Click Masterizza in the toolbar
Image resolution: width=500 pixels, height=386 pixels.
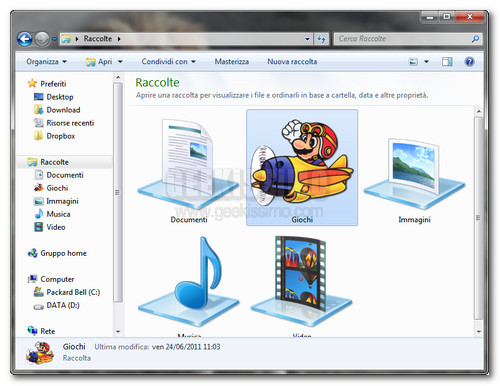tap(232, 62)
